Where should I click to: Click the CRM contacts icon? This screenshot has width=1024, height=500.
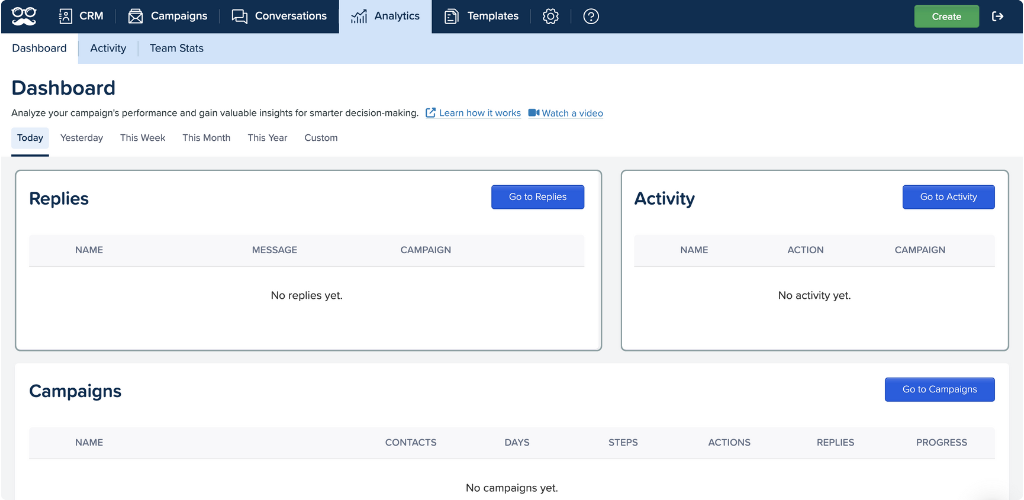(65, 16)
